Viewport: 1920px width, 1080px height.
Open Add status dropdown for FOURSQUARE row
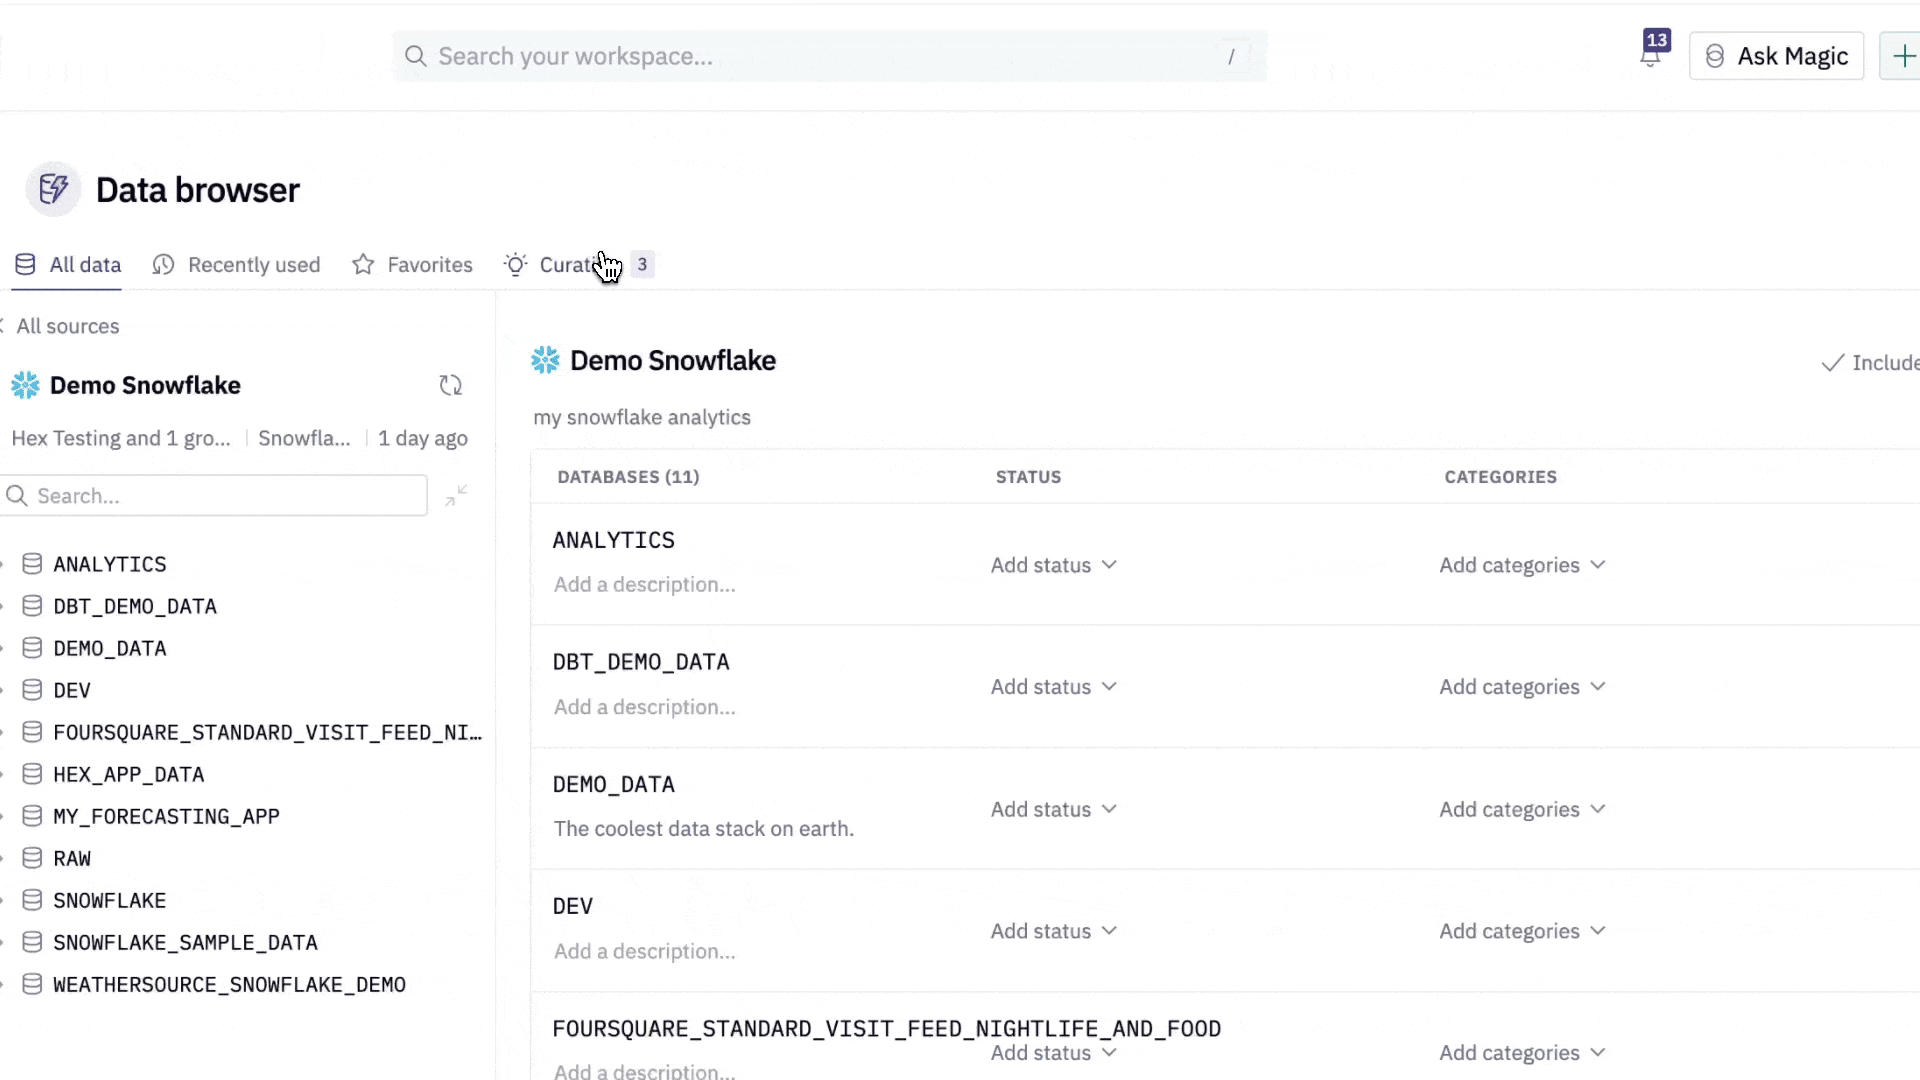tap(1054, 1053)
